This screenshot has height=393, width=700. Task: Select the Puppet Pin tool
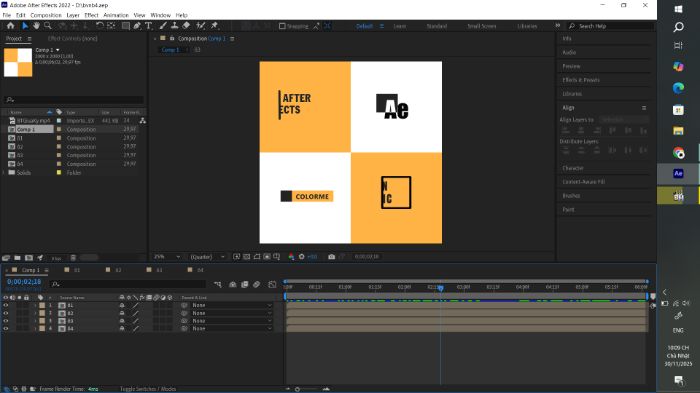(214, 26)
